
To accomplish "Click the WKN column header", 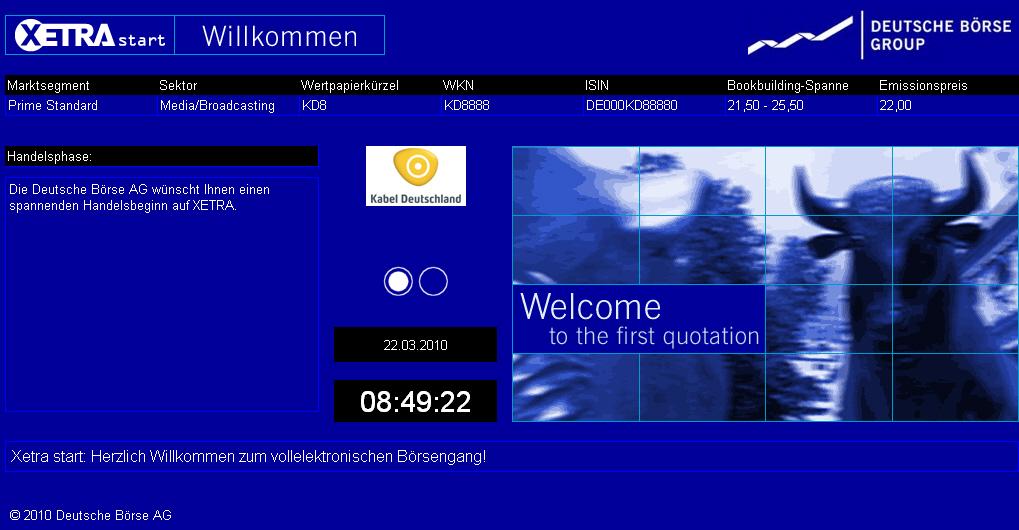I will click(458, 85).
